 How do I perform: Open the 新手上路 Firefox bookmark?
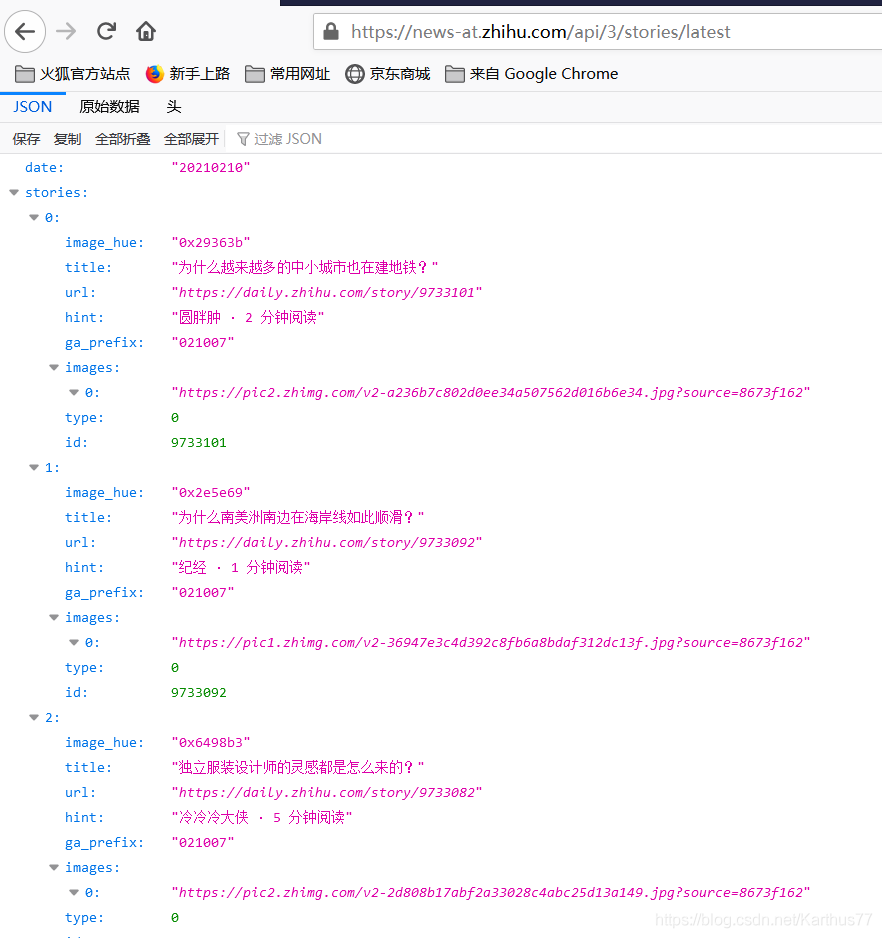[x=188, y=74]
